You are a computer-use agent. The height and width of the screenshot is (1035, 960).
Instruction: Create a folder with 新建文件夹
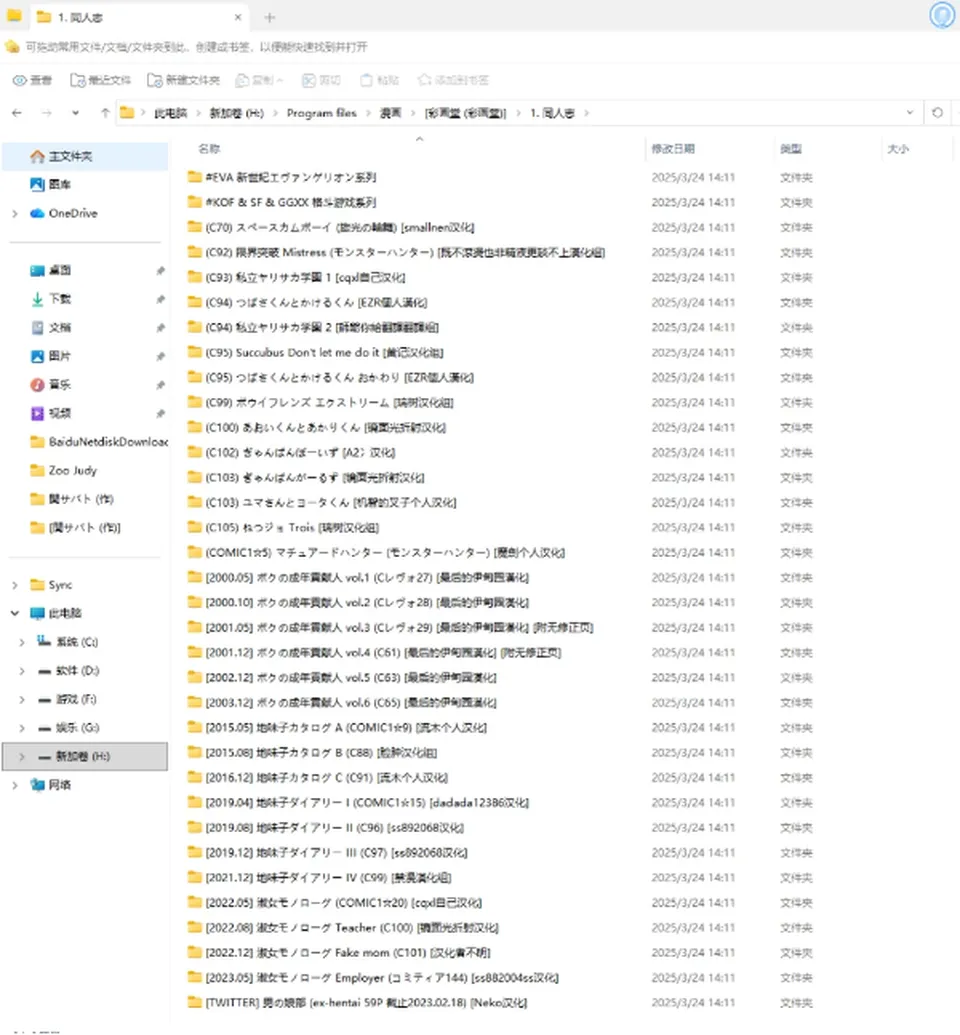pyautogui.click(x=183, y=81)
